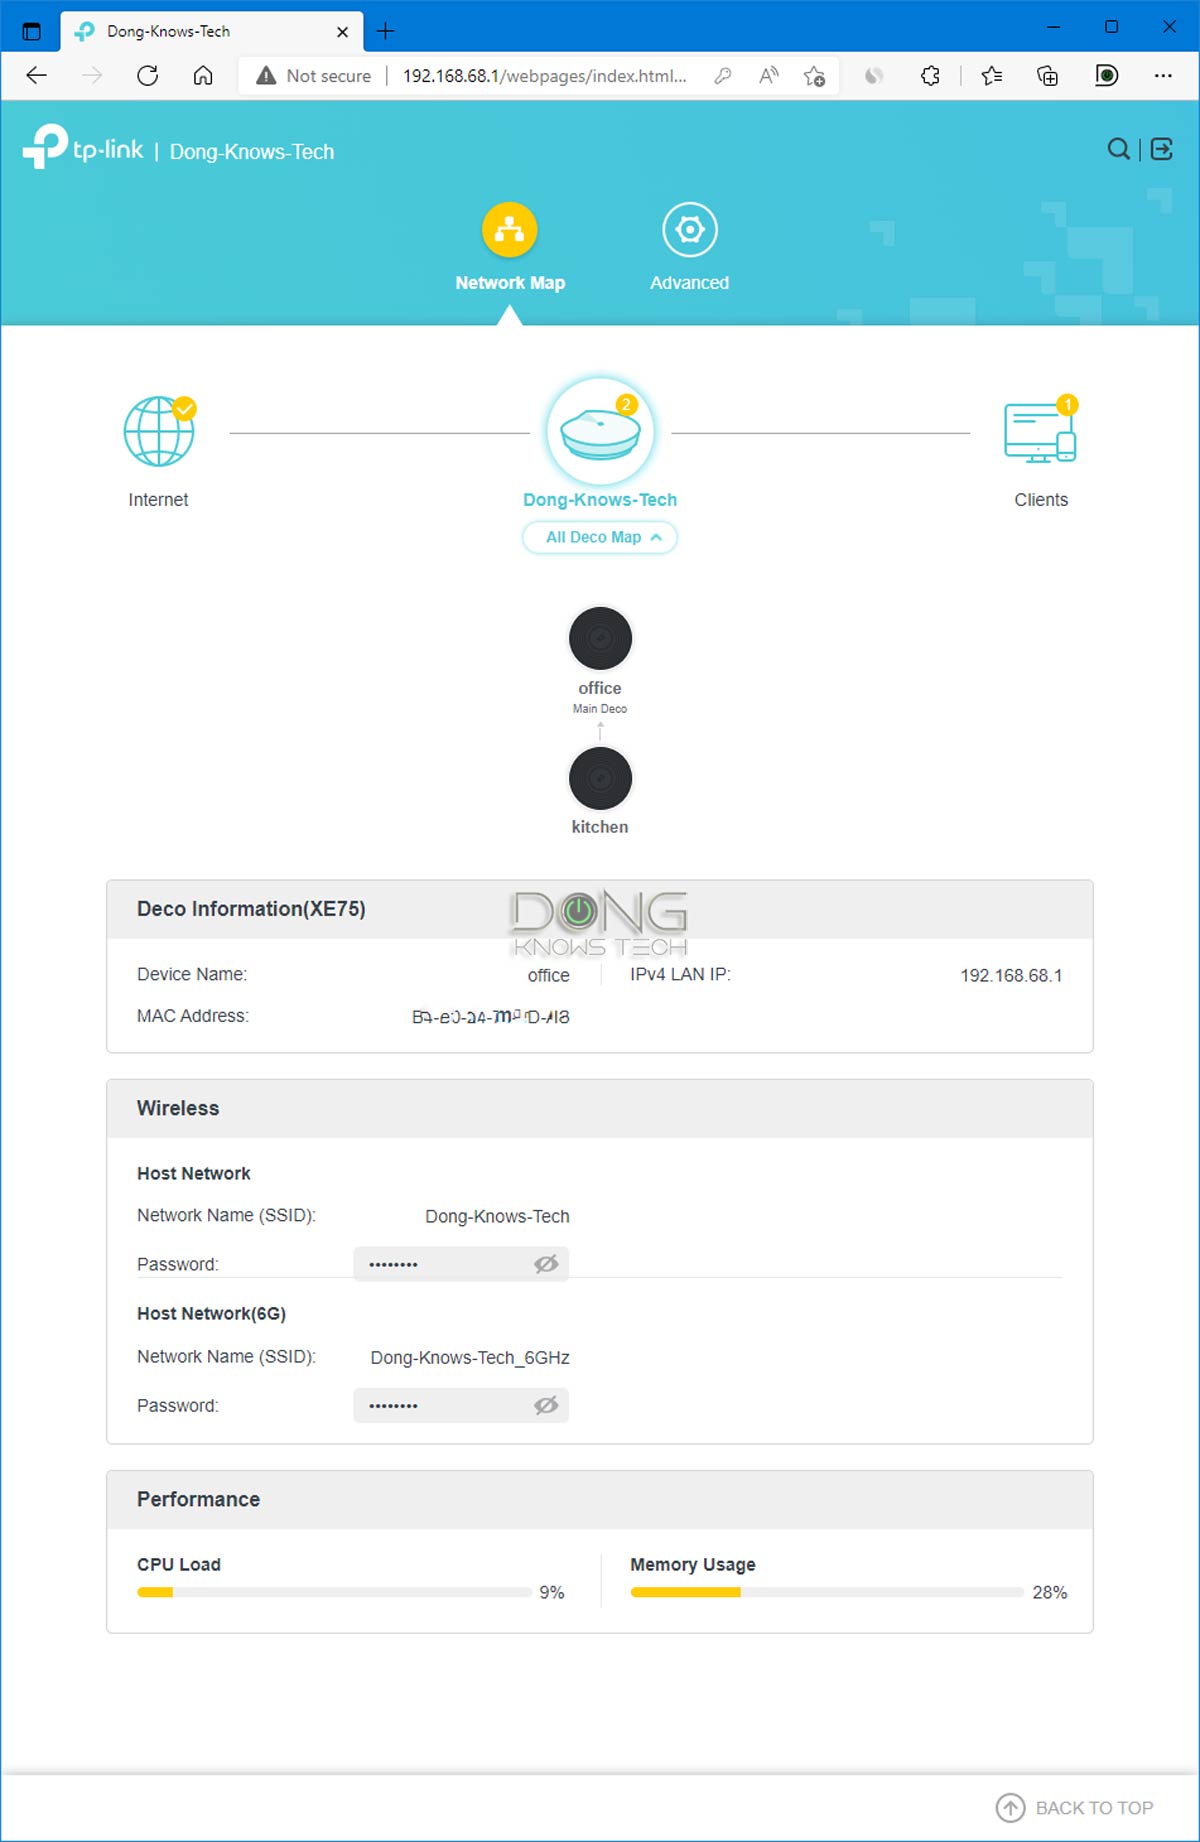The width and height of the screenshot is (1200, 1842).
Task: Click the Dong-Knows-Tech network name link
Action: 600,499
